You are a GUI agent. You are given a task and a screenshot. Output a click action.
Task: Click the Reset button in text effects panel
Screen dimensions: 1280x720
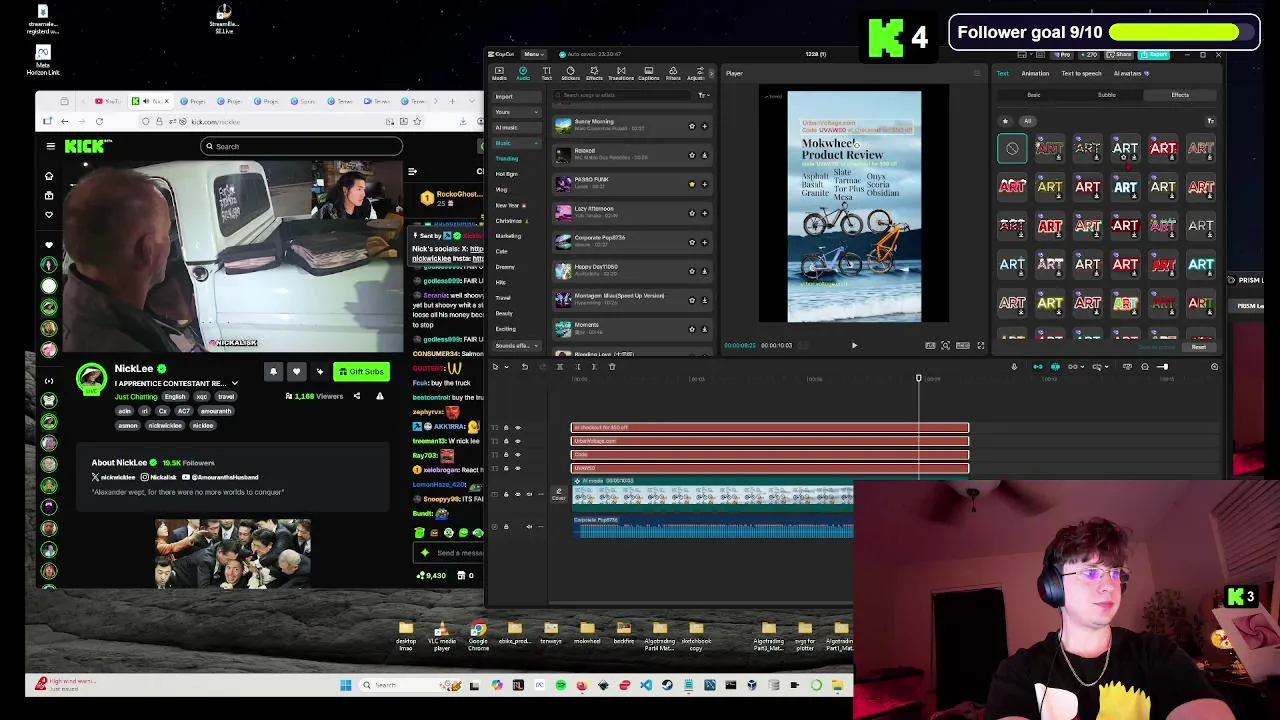pyautogui.click(x=1199, y=347)
